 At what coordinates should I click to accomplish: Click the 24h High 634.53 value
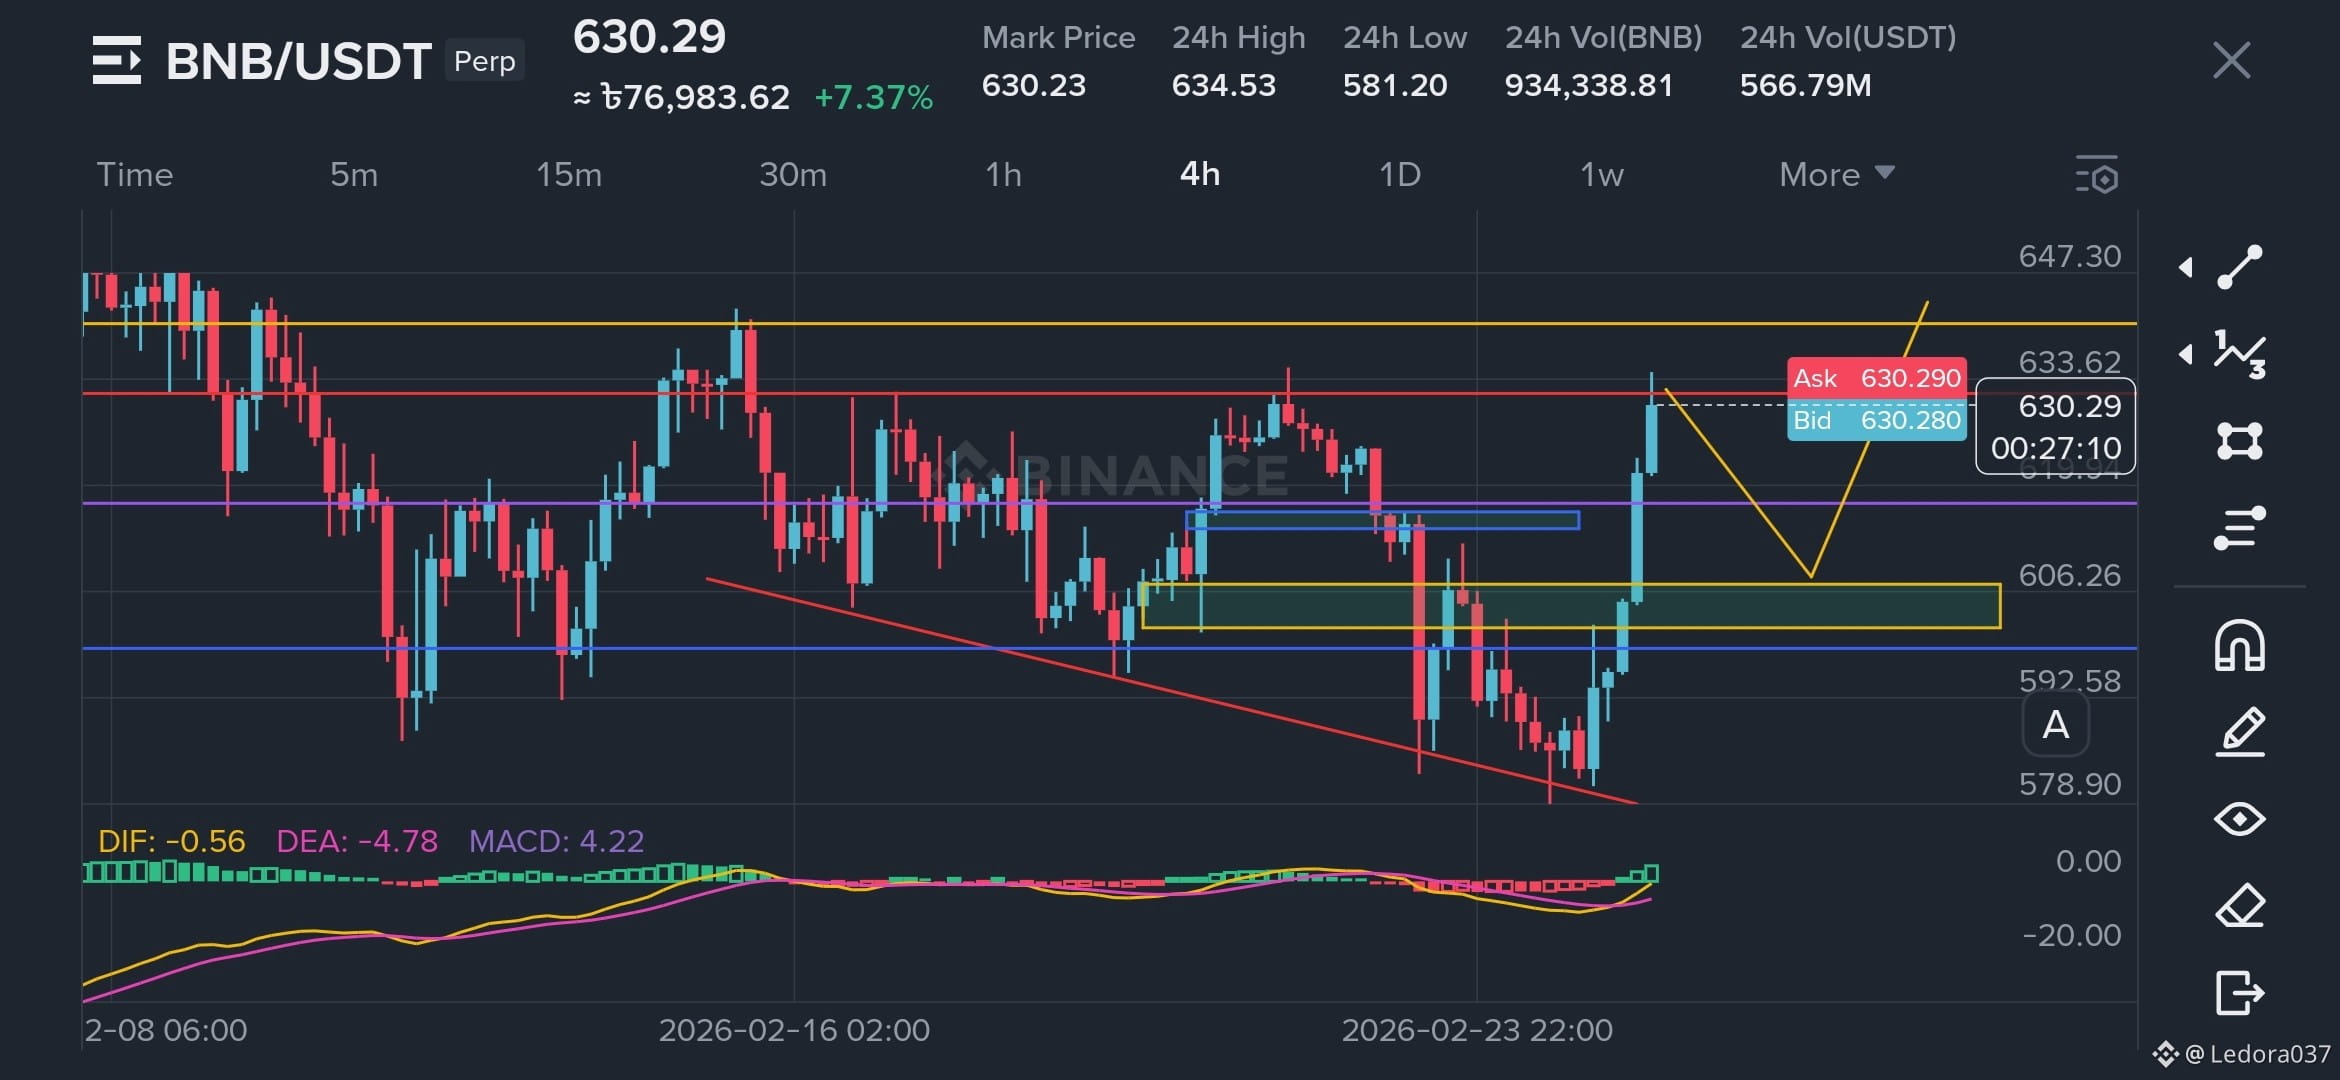(x=1224, y=86)
